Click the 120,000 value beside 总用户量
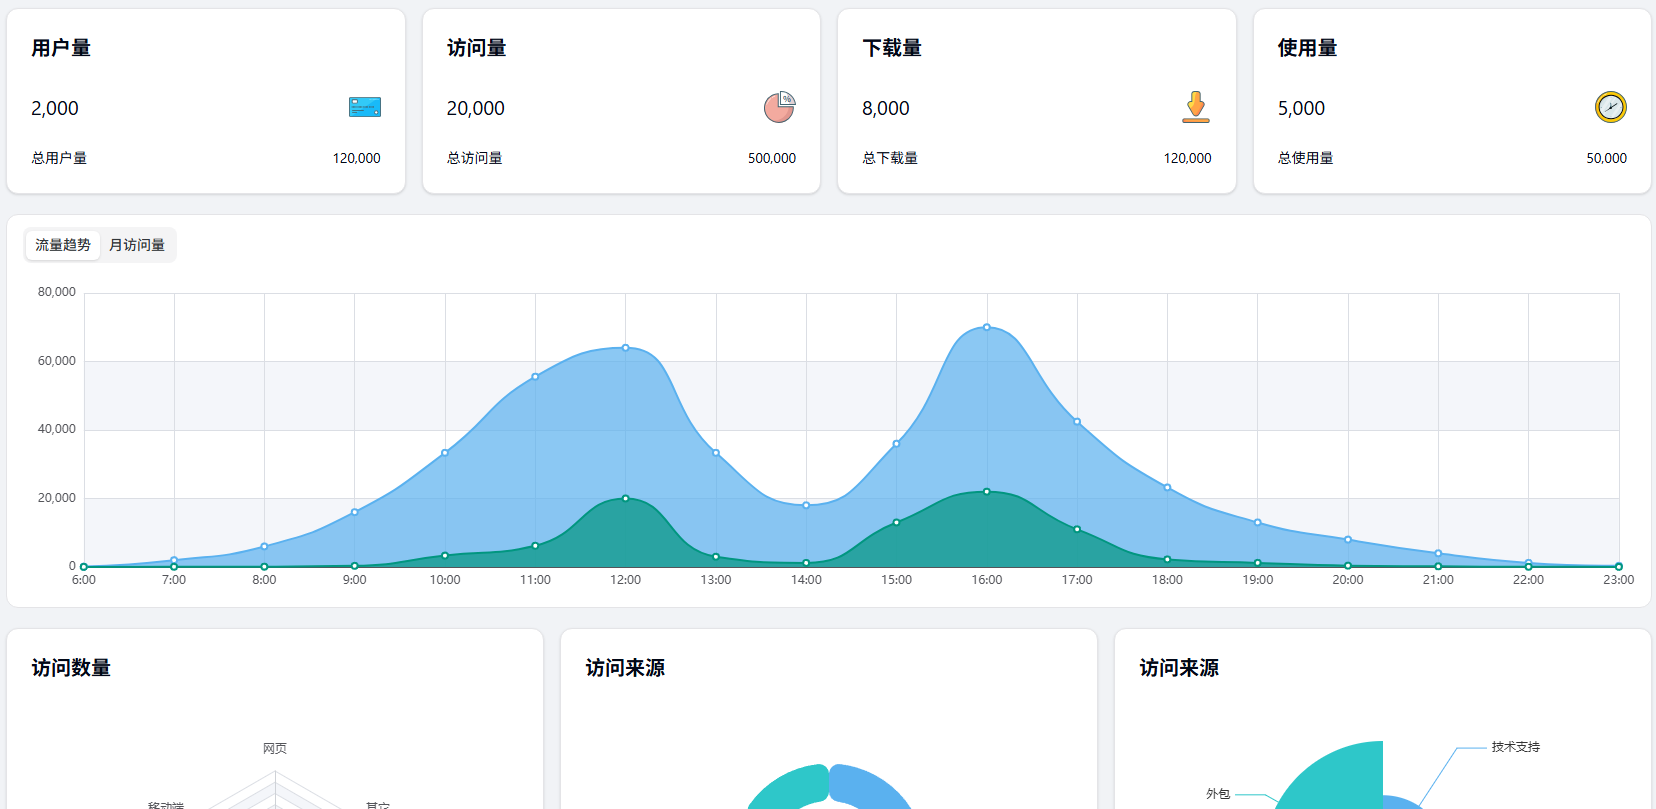The height and width of the screenshot is (809, 1656). pyautogui.click(x=357, y=158)
